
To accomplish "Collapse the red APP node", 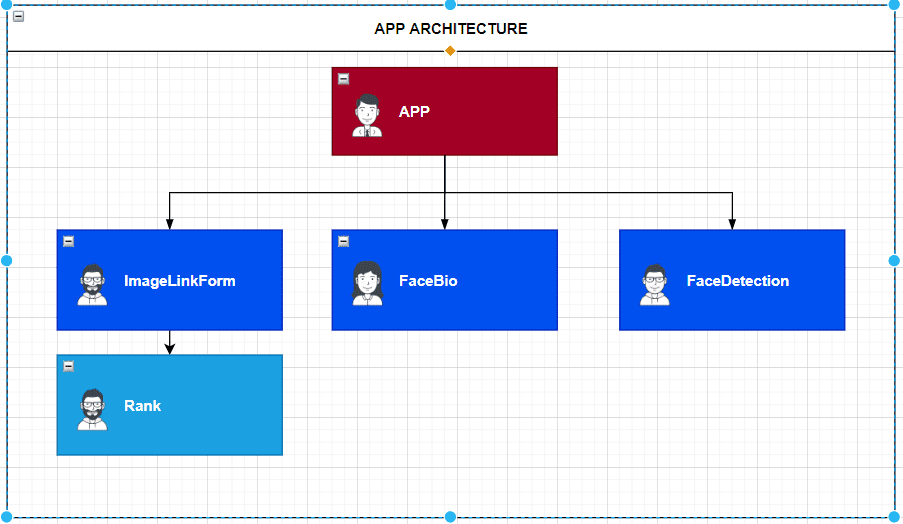I will [x=343, y=78].
